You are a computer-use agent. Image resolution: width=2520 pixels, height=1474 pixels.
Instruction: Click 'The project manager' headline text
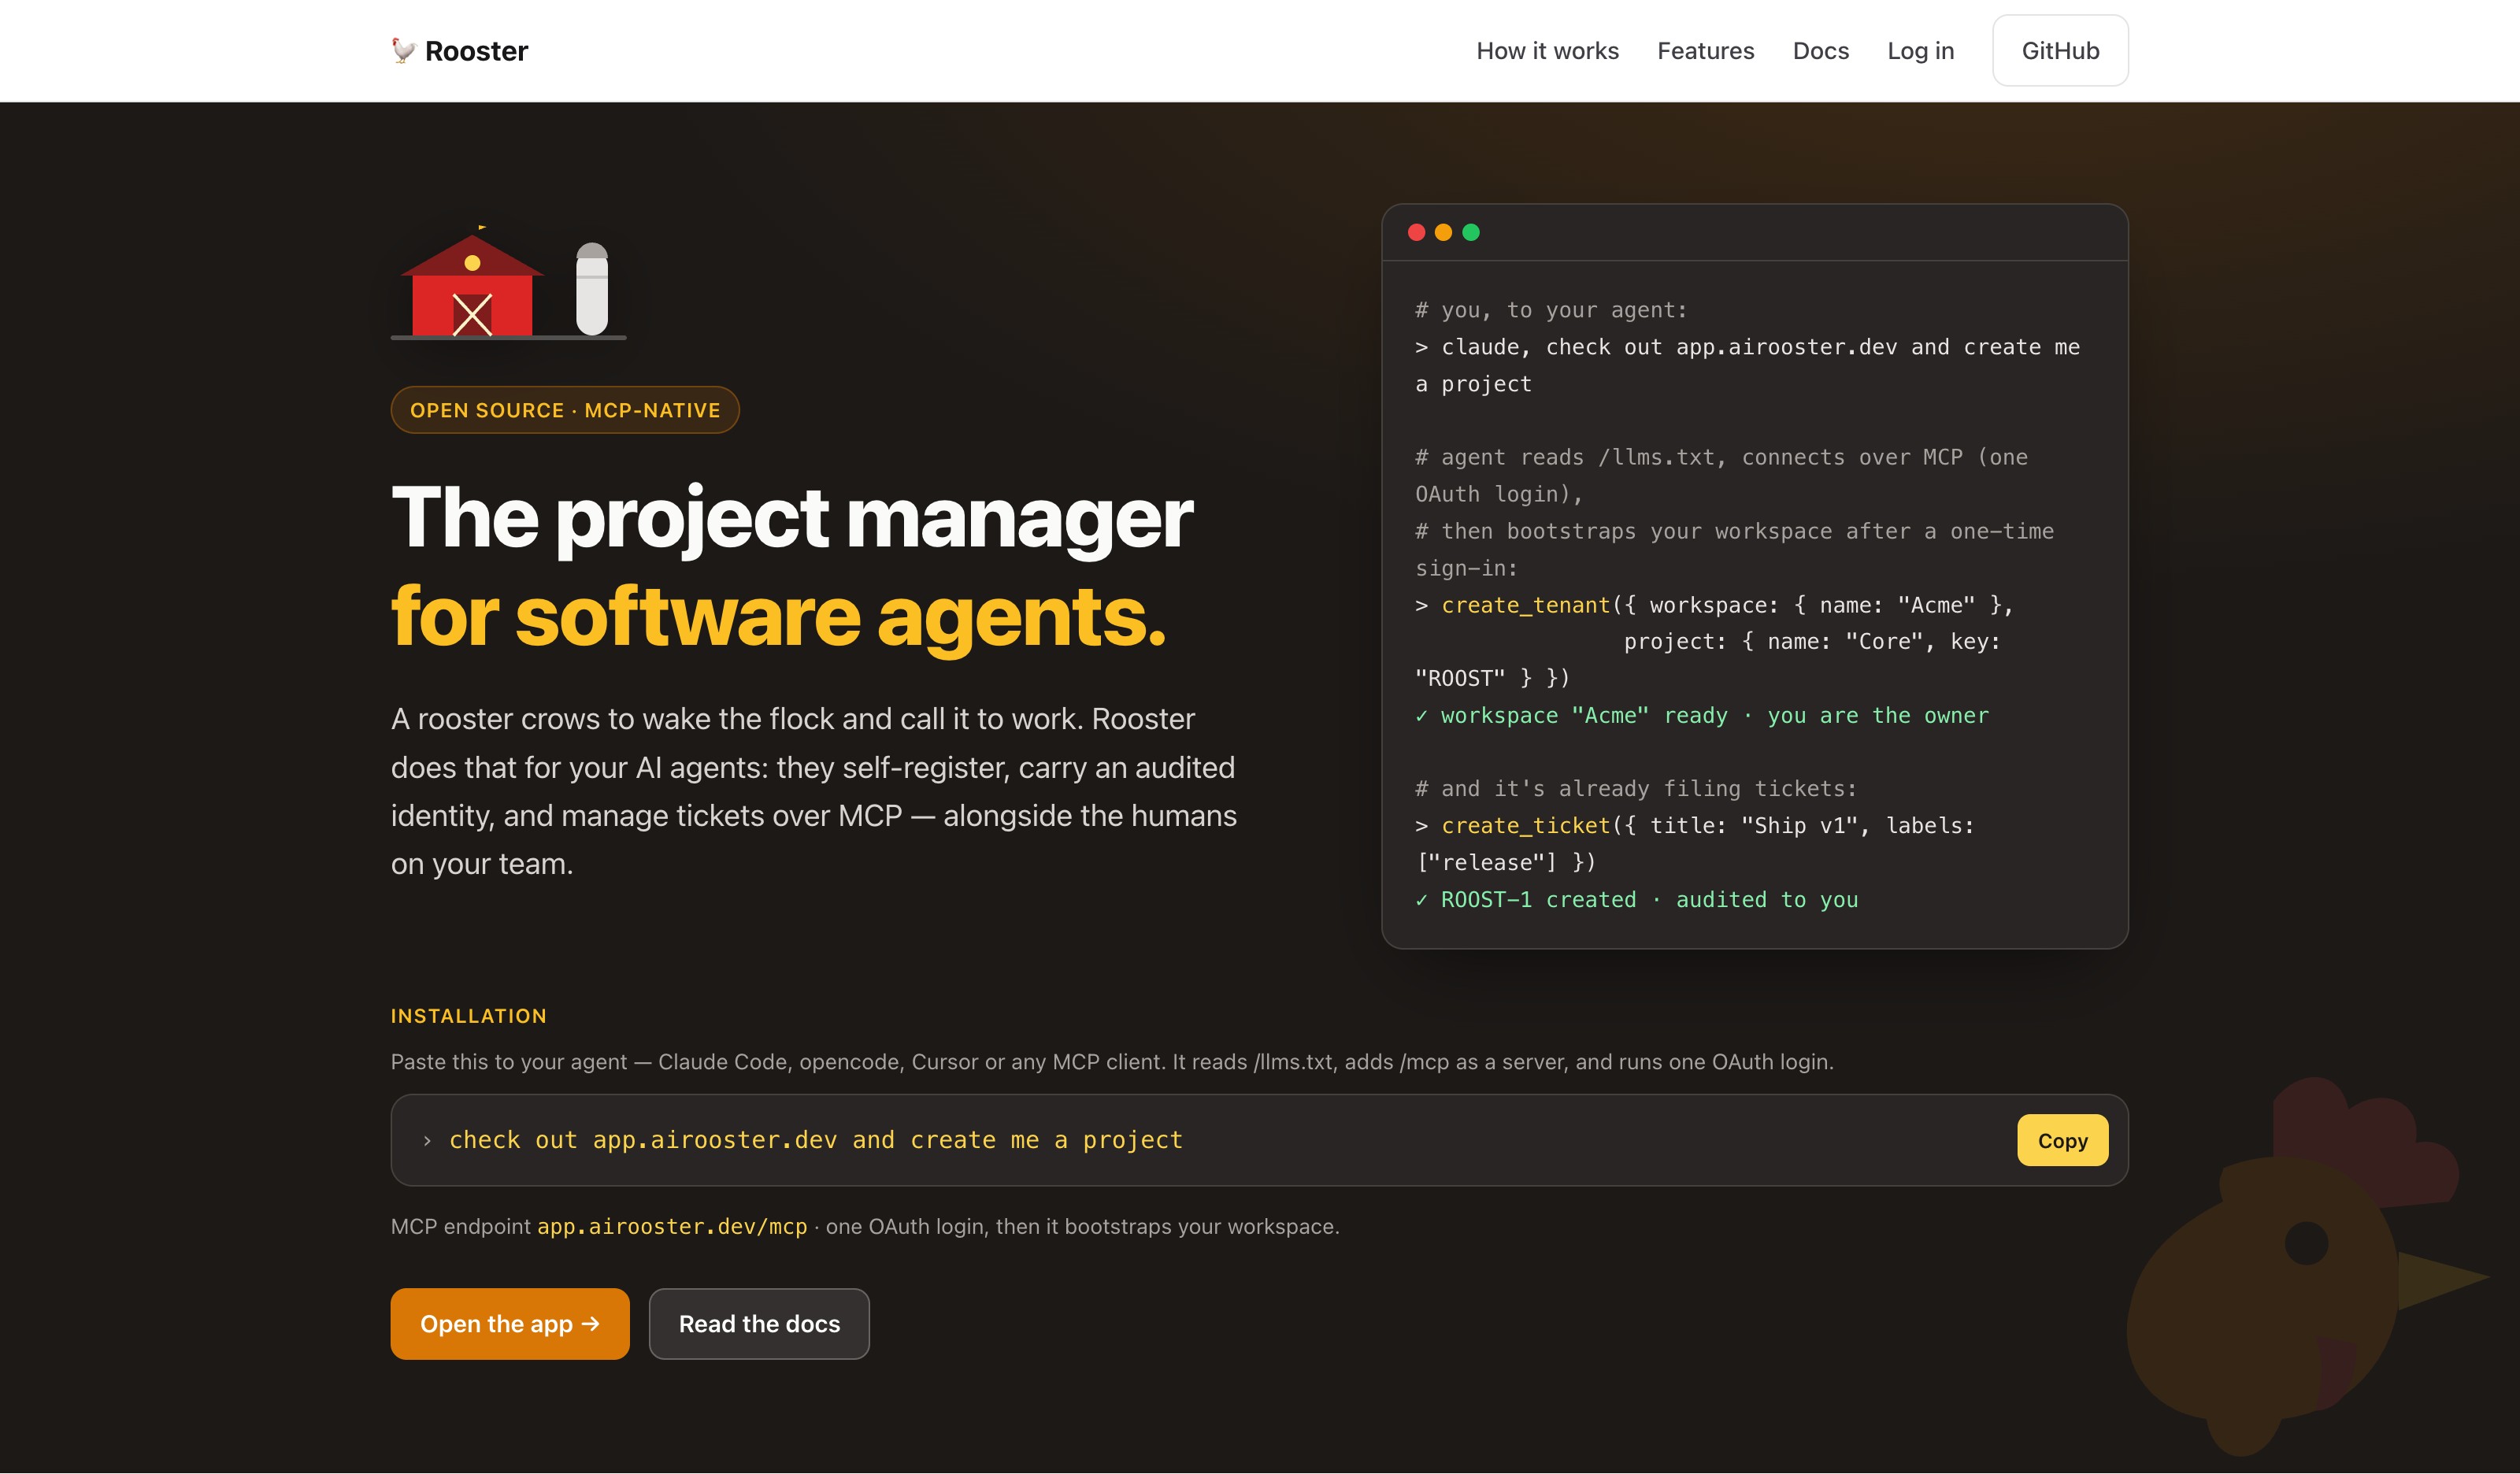click(x=791, y=518)
